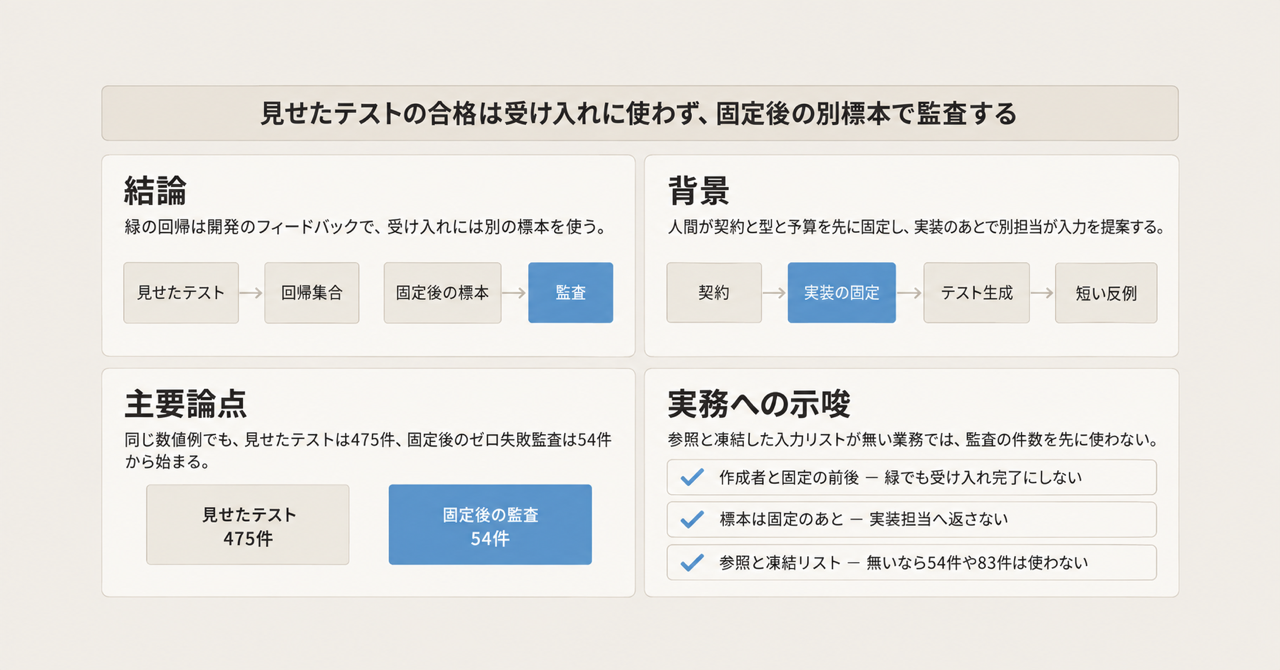Select the blue 実装の固定 box
Viewport: 1280px width, 670px height.
pos(842,293)
